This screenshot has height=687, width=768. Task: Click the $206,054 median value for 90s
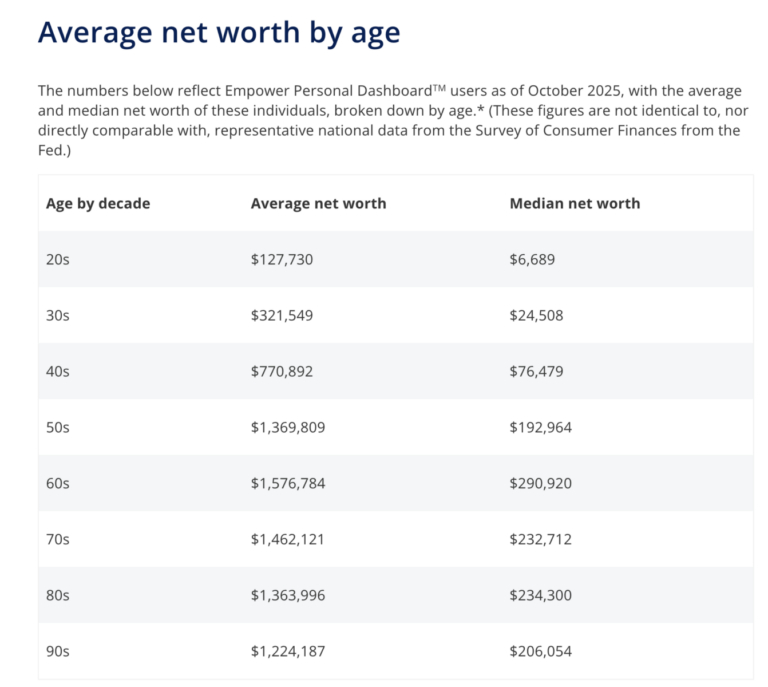click(540, 651)
